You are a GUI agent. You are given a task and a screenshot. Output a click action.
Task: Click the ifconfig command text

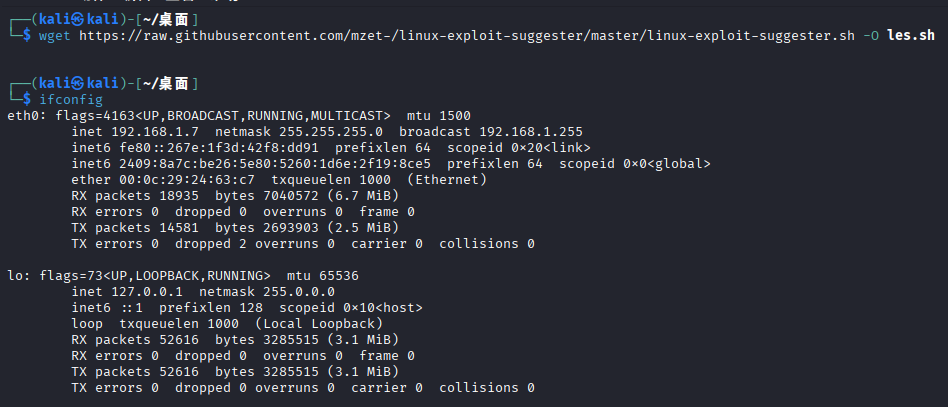[71, 99]
